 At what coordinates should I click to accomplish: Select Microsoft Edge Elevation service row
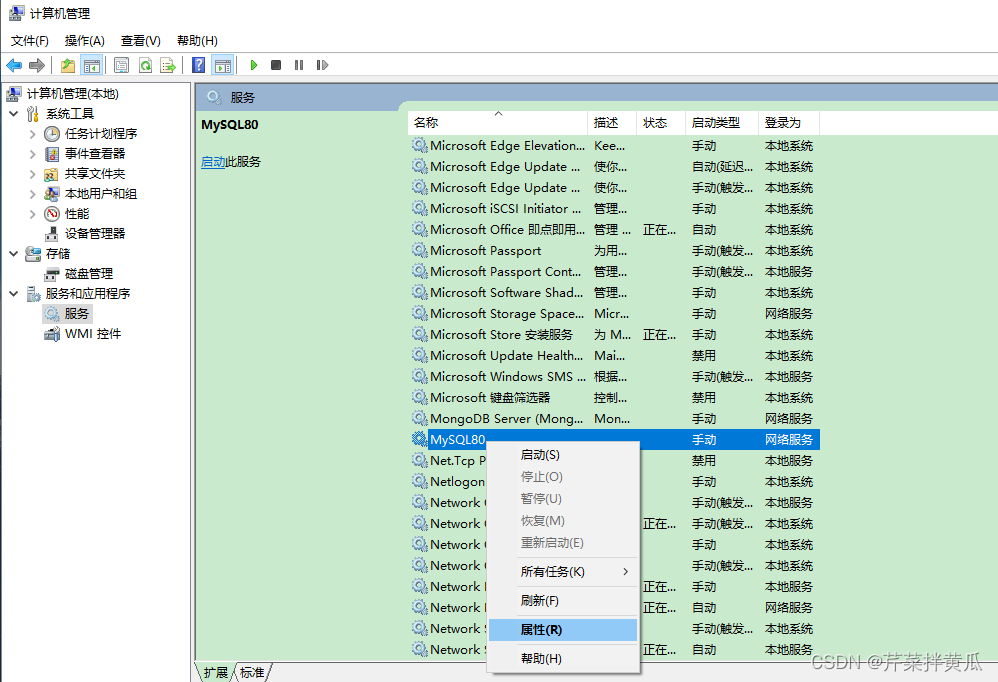(614, 146)
